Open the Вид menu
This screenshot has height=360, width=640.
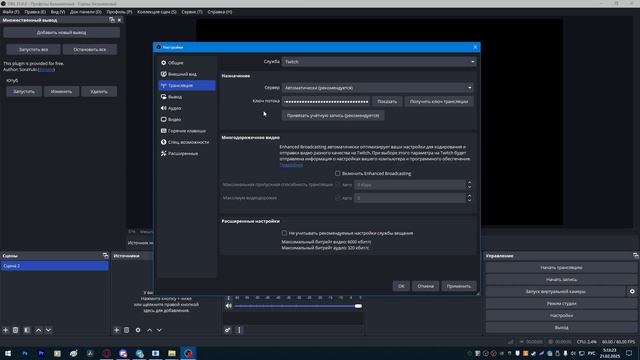[58, 12]
